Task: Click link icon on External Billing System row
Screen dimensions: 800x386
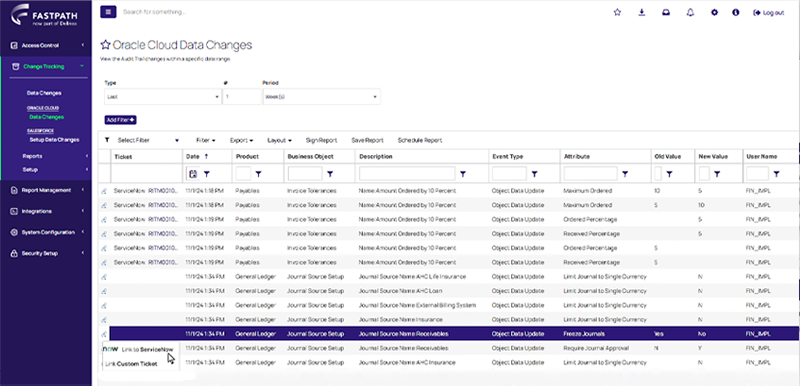Action: [x=104, y=305]
